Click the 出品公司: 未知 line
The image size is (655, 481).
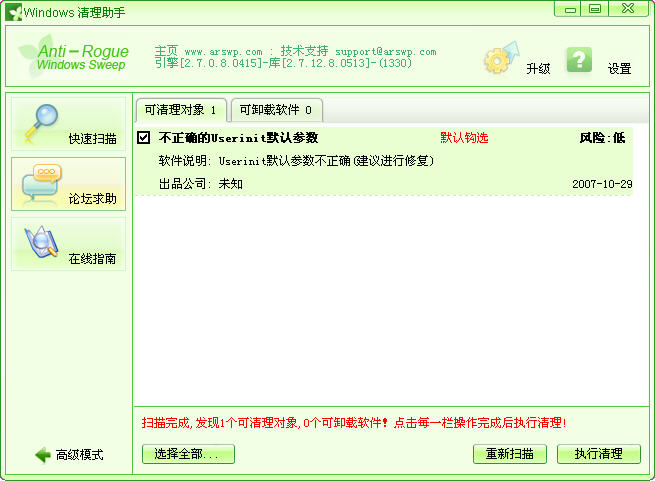point(201,183)
